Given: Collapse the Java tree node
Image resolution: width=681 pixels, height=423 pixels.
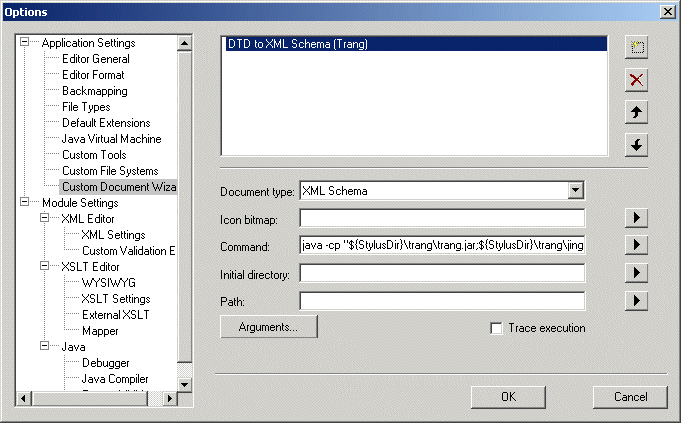Looking at the screenshot, I should 44,347.
